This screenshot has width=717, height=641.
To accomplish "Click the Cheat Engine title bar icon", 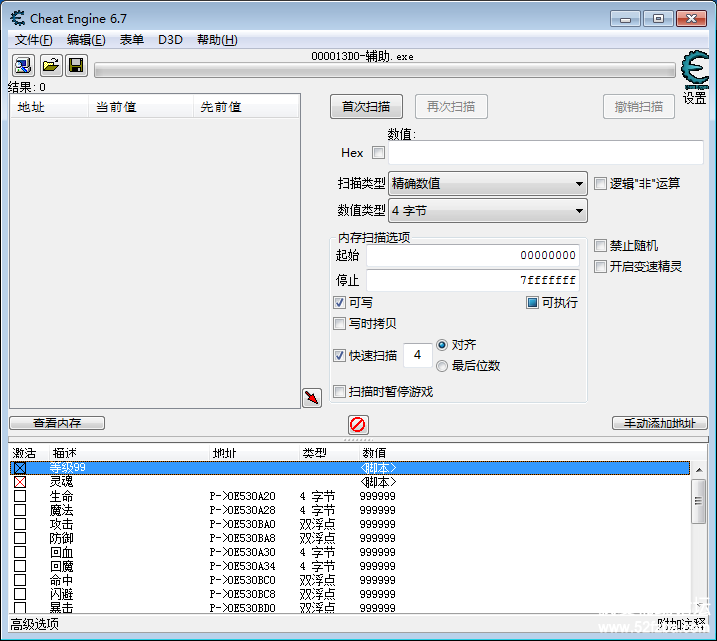I will pyautogui.click(x=17, y=18).
